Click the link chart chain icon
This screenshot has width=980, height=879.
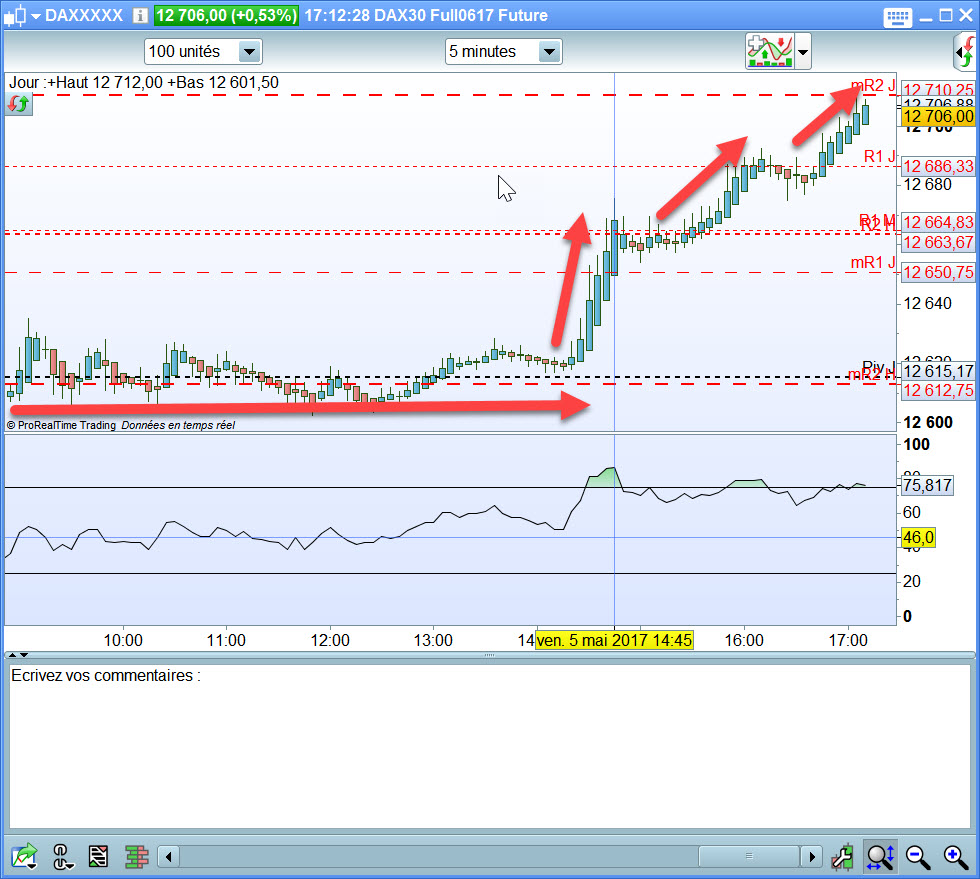pos(62,856)
